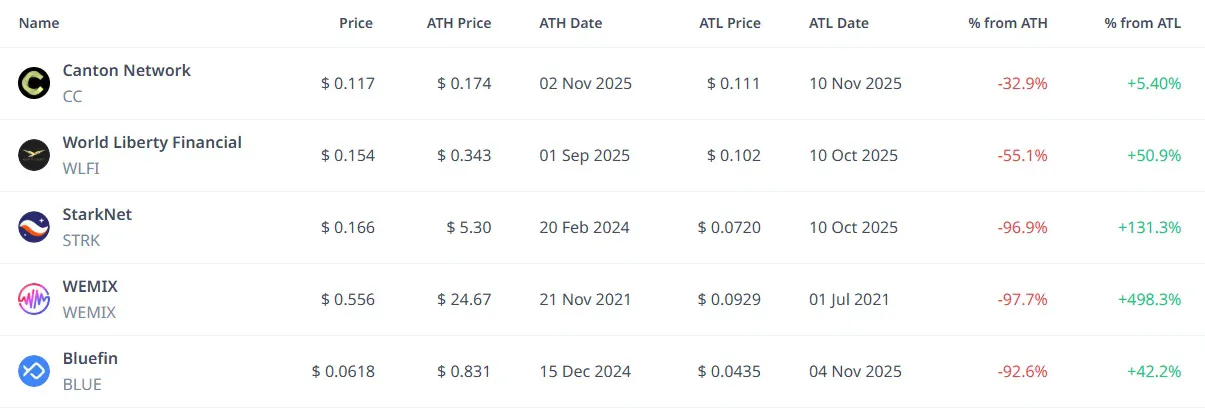Image resolution: width=1205 pixels, height=409 pixels.
Task: Open the World Liberty Financial link
Action: tap(152, 142)
